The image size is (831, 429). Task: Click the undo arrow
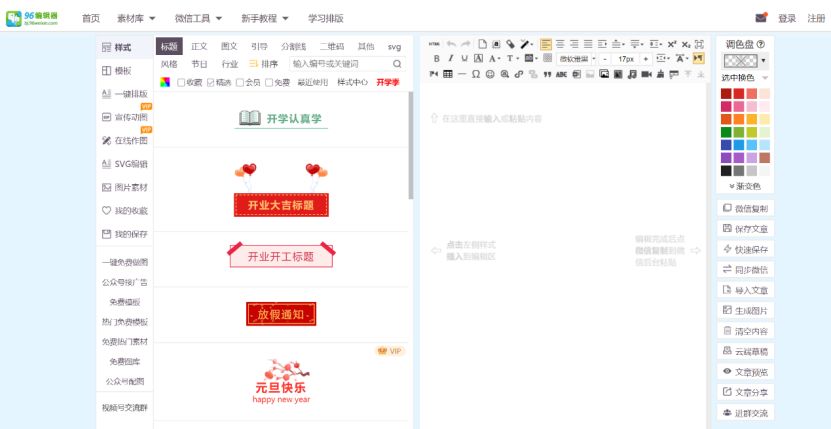click(x=451, y=44)
